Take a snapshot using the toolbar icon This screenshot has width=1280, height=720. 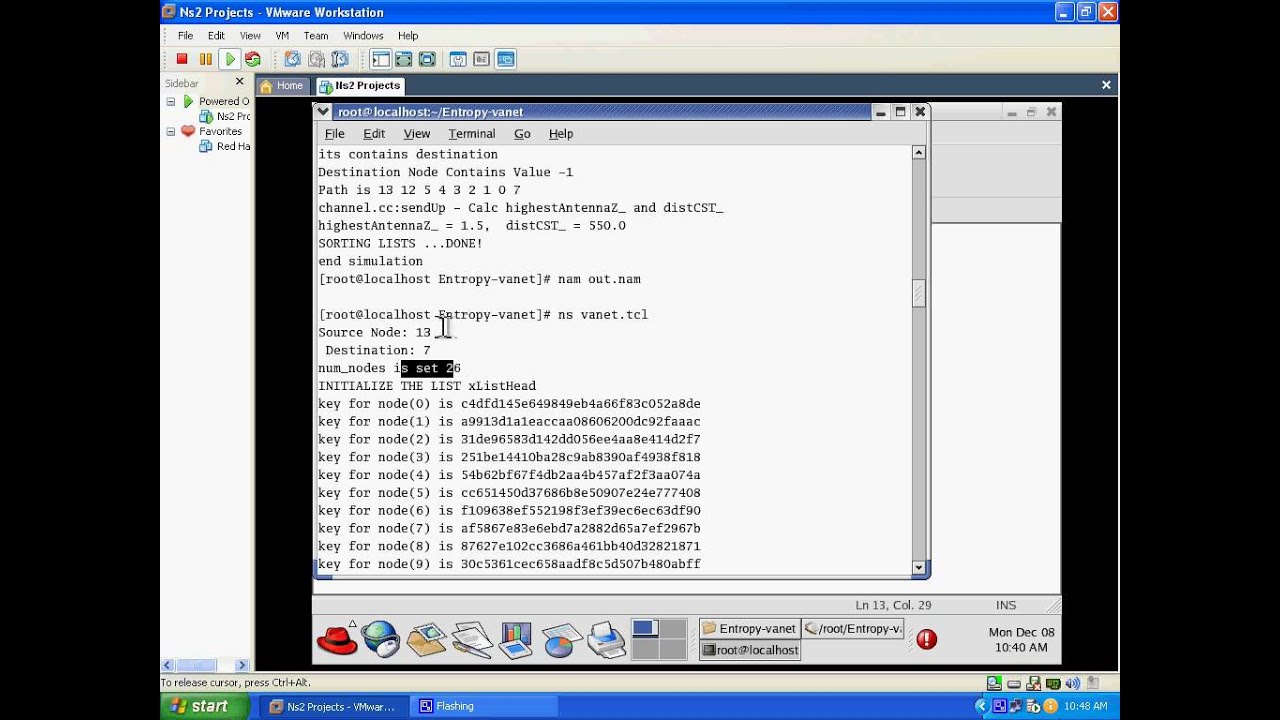click(x=292, y=60)
